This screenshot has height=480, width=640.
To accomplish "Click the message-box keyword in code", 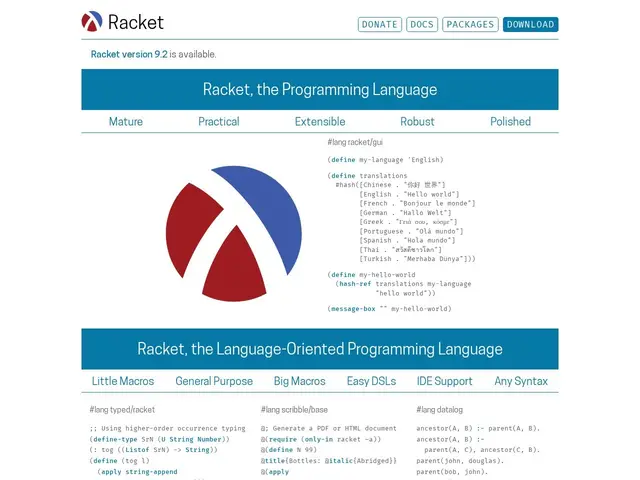I will pos(353,309).
